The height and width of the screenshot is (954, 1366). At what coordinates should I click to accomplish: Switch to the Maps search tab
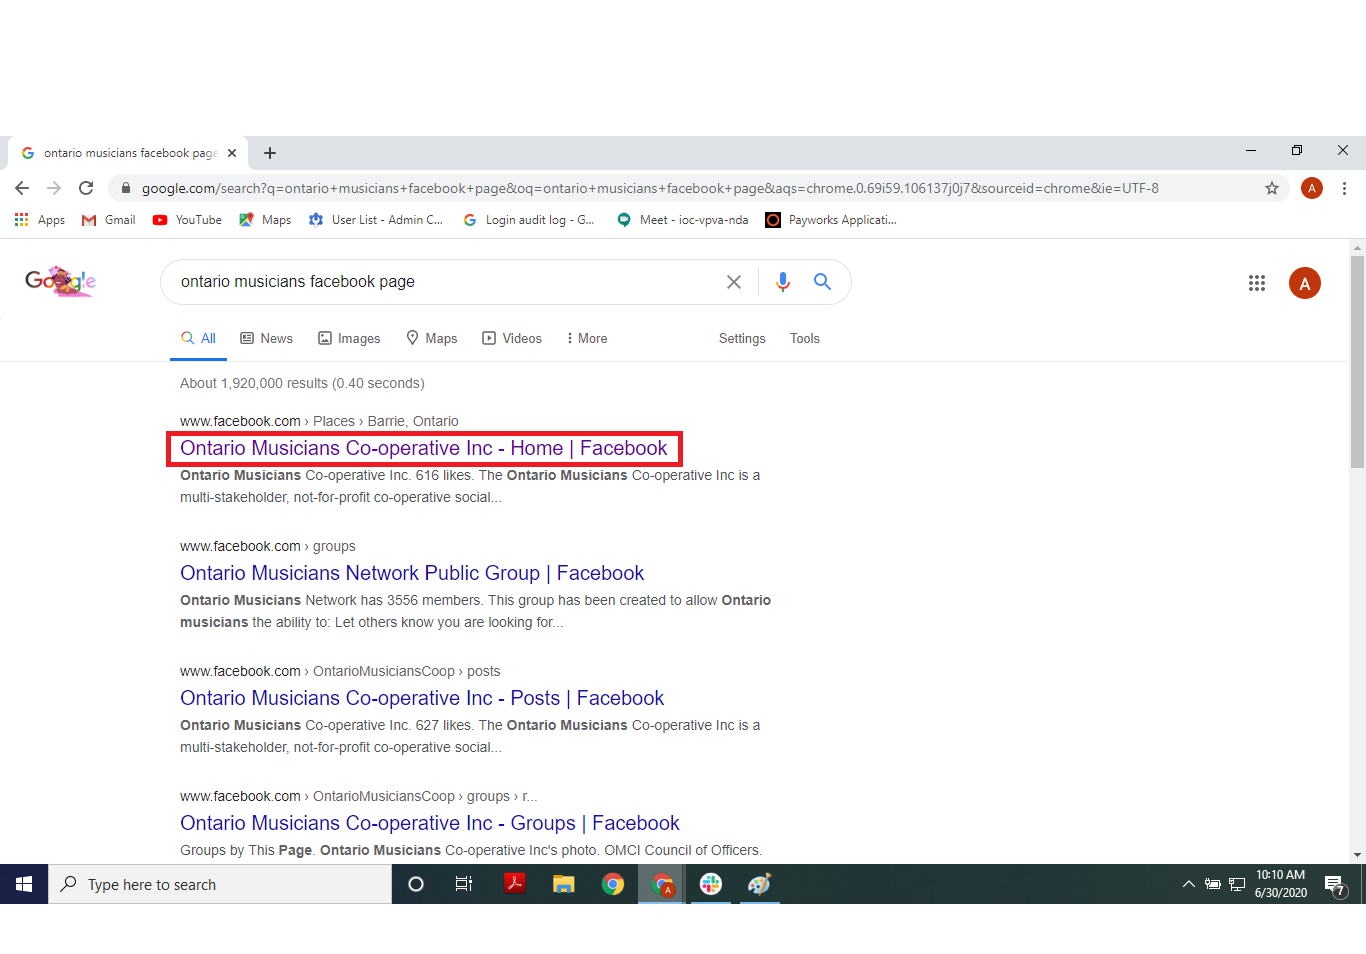pos(432,339)
